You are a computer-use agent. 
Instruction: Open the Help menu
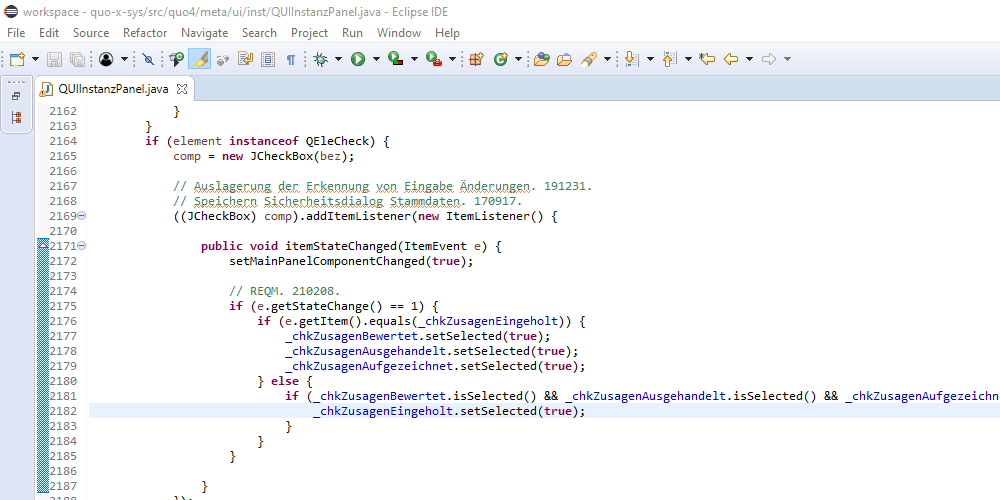click(x=447, y=33)
